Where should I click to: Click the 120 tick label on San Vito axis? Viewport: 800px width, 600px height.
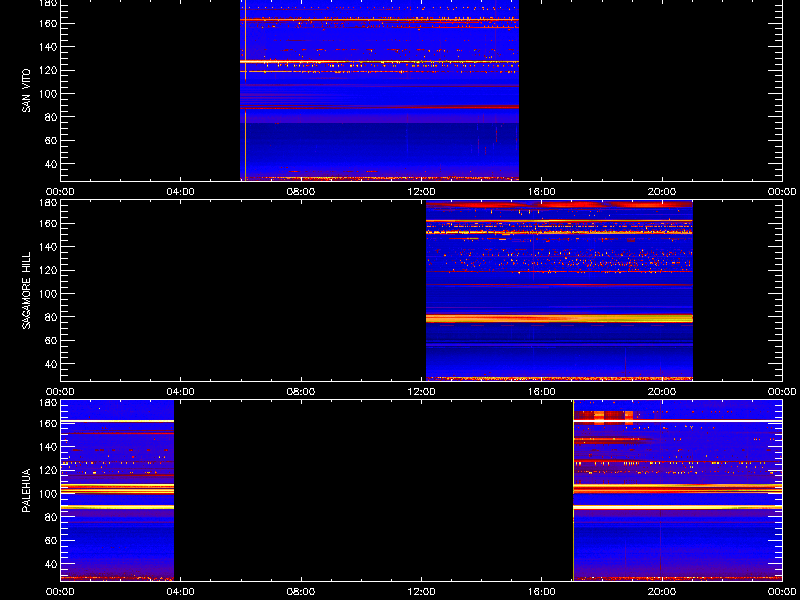coord(47,70)
